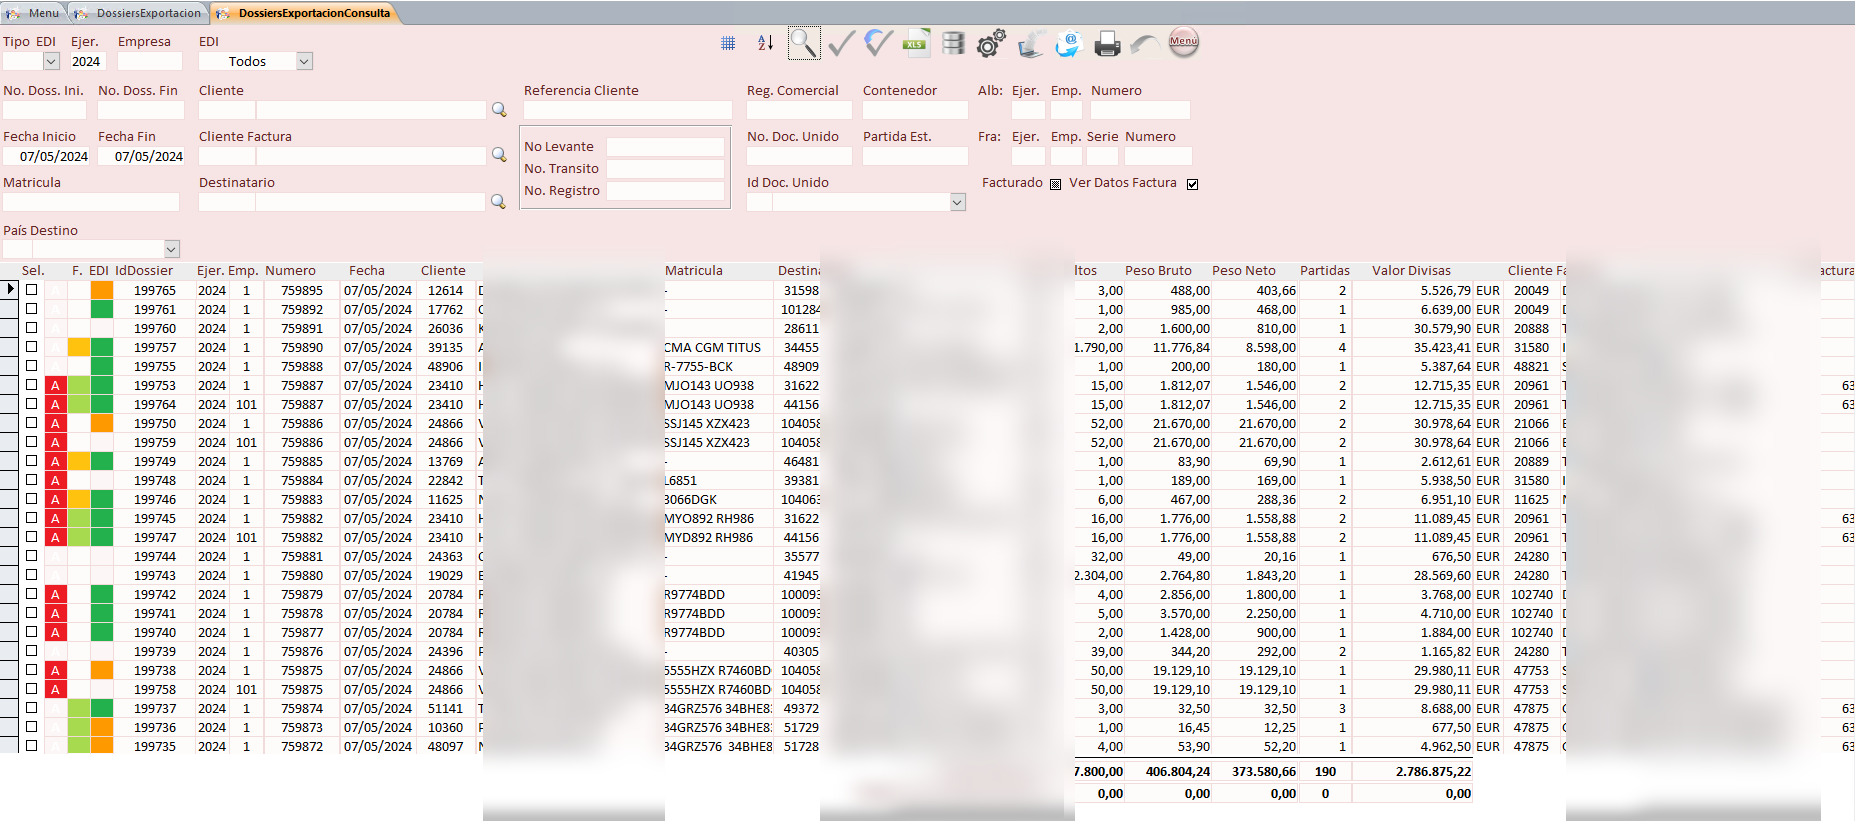Switch to the DossiersExportacion tab
The width and height of the screenshot is (1855, 821).
pos(139,13)
